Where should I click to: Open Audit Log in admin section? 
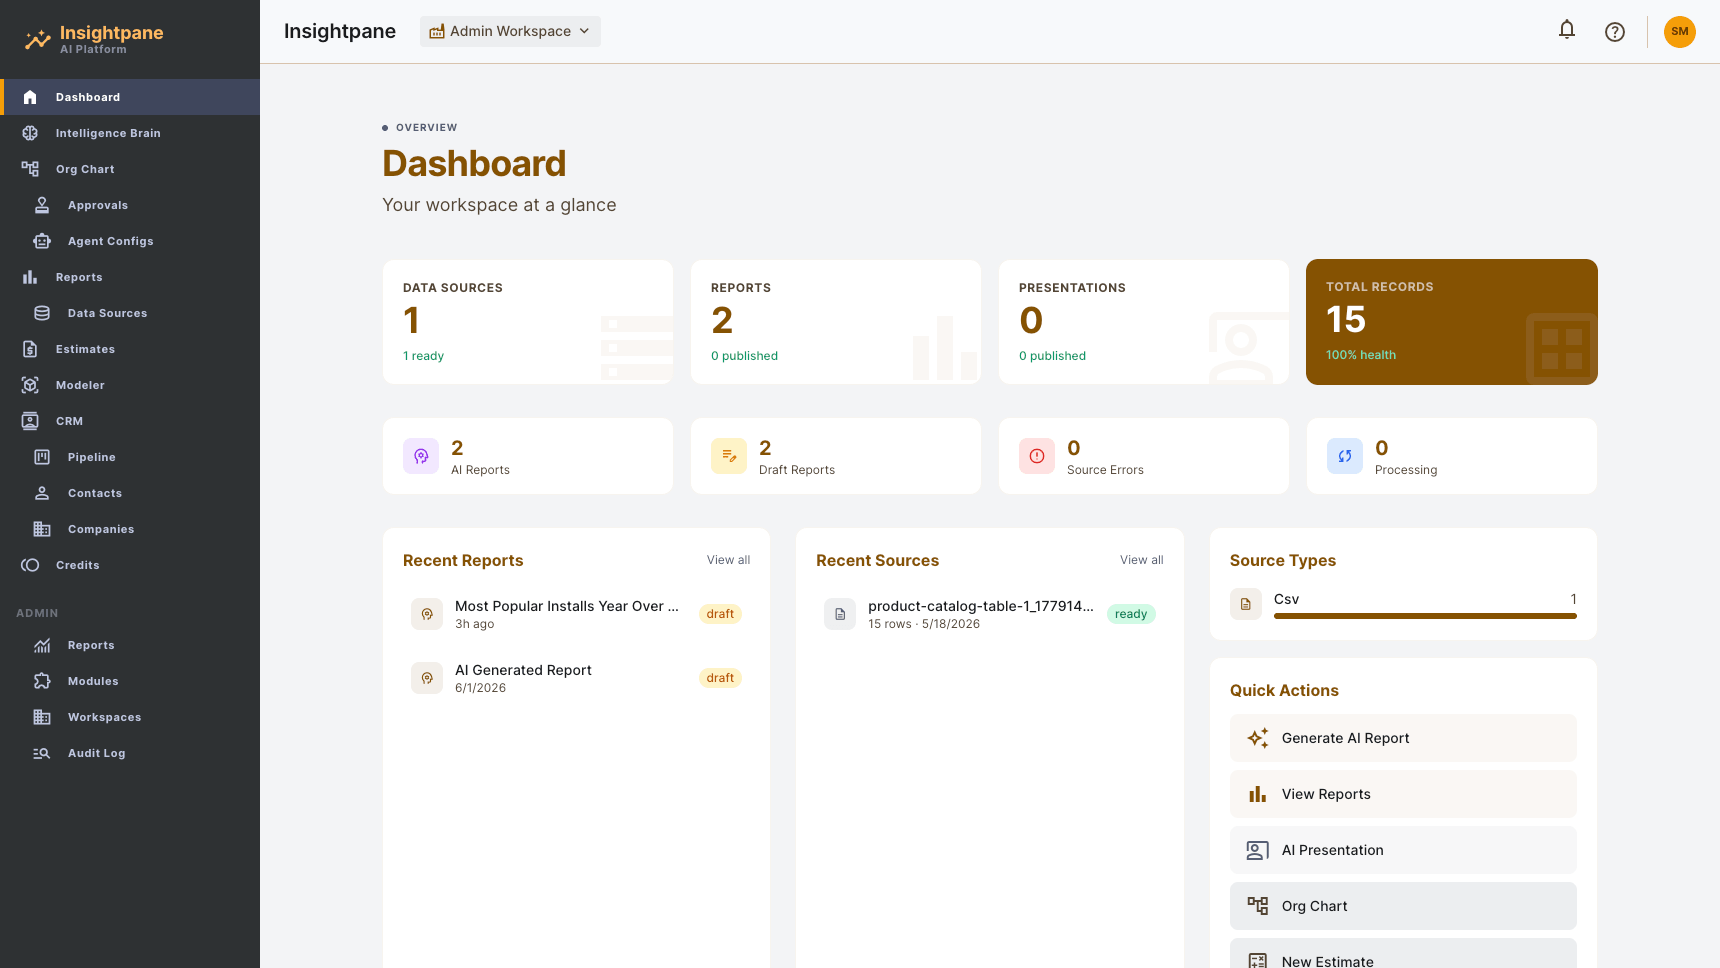130,753
